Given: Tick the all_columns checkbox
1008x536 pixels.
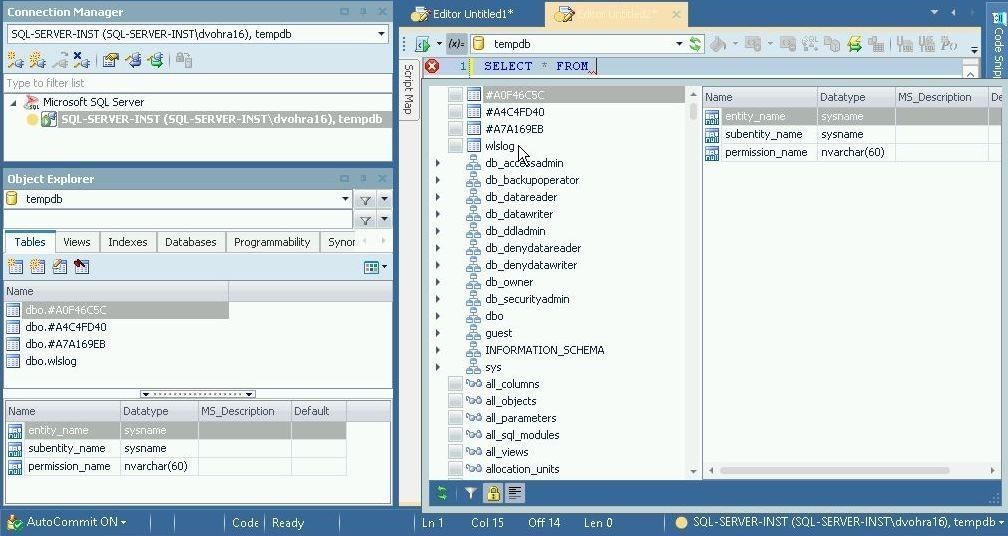Looking at the screenshot, I should [455, 384].
